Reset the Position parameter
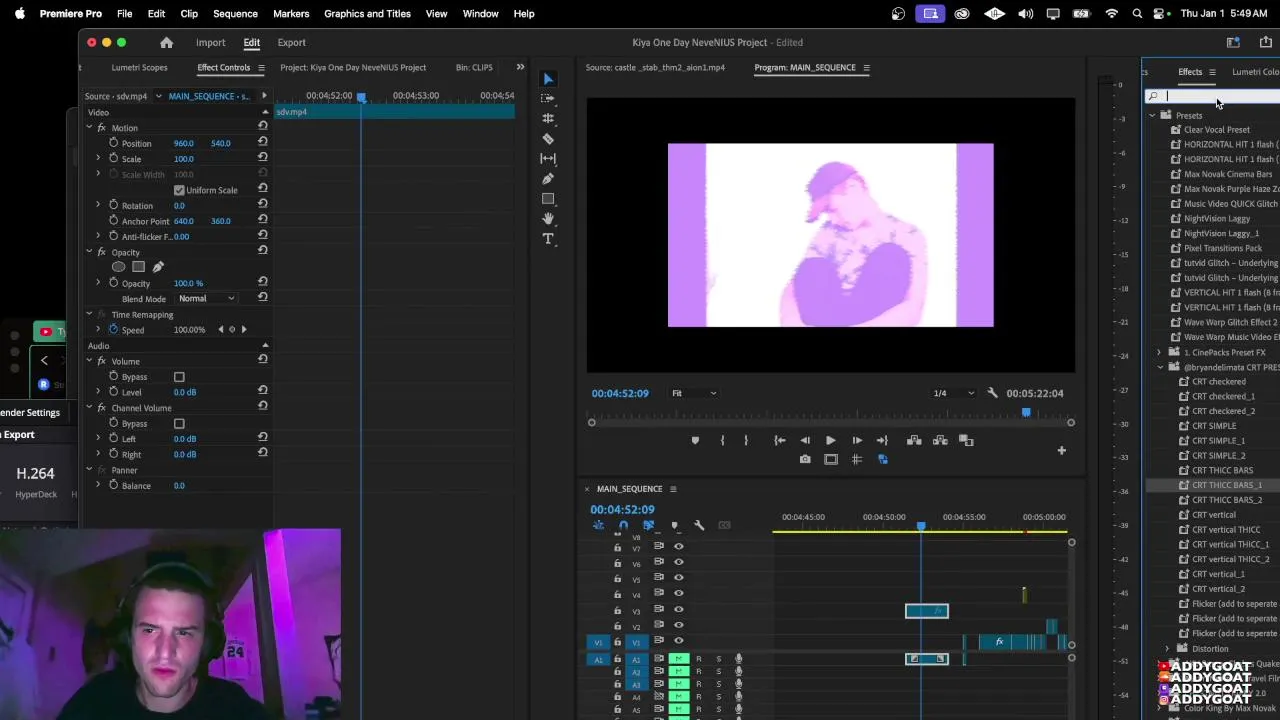Screen dimensions: 1280x720 point(262,143)
